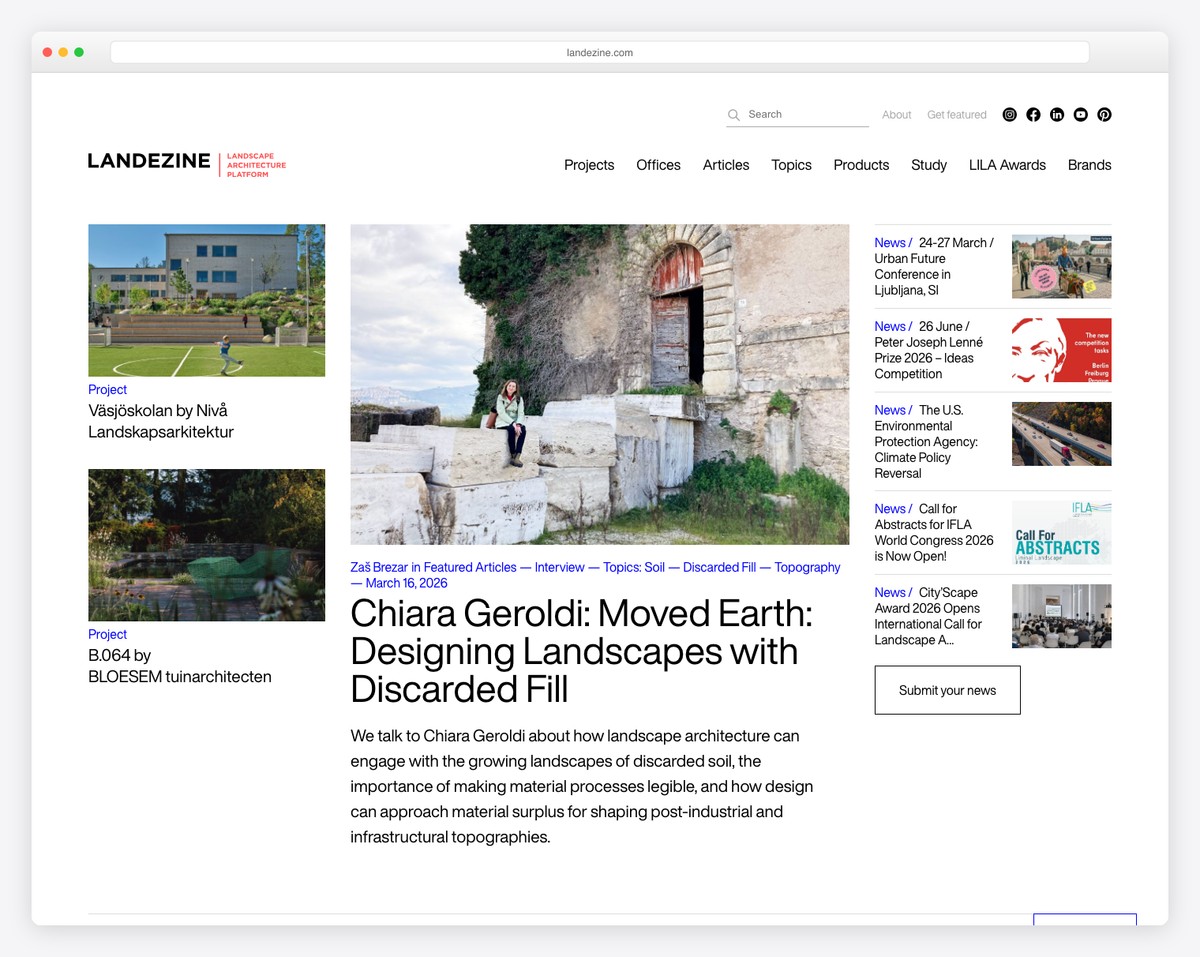Click the Landezine logo
This screenshot has width=1200, height=957.
(x=148, y=160)
